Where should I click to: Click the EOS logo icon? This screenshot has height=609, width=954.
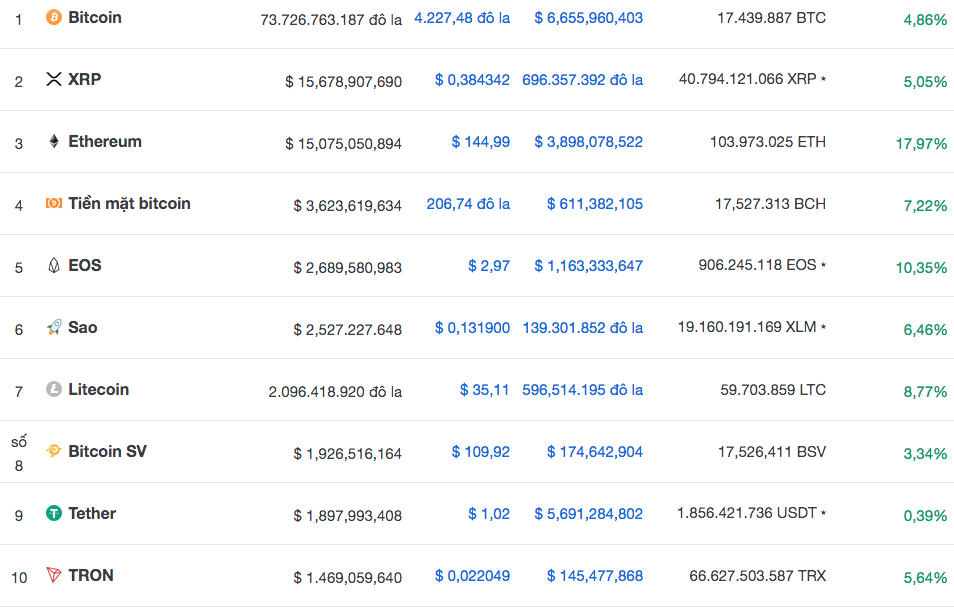coord(54,265)
